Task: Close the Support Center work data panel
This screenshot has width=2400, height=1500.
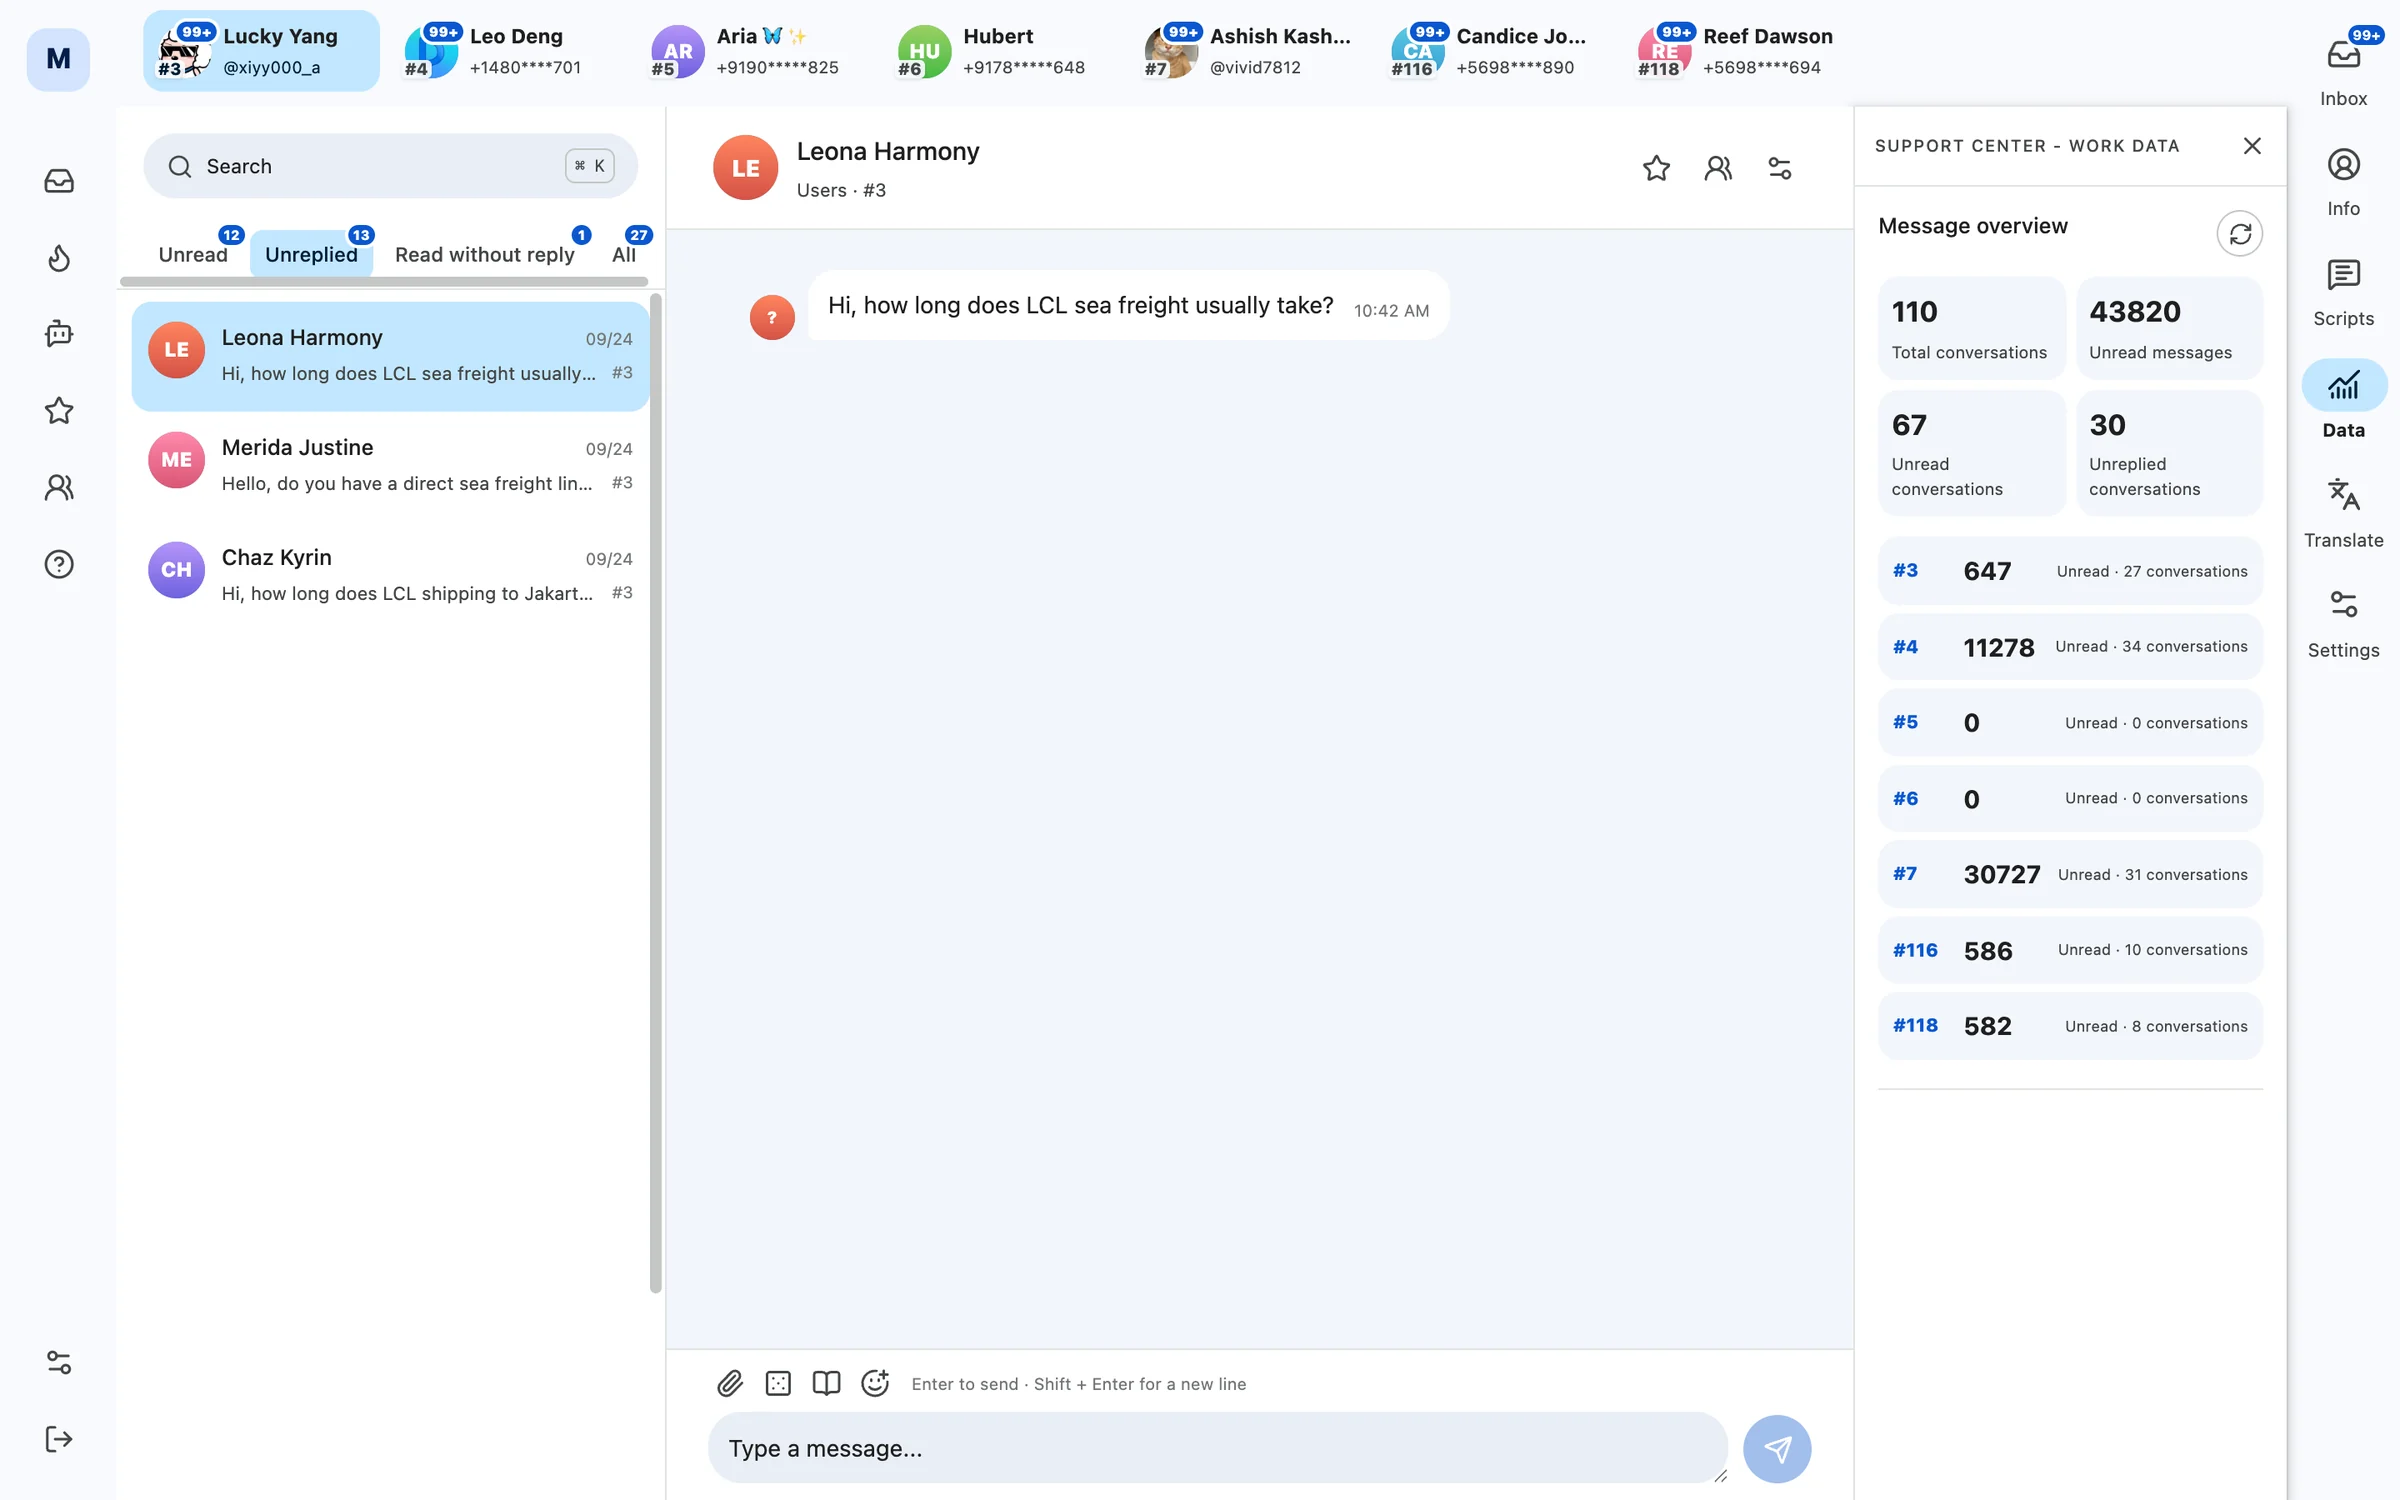Action: pos(2252,146)
